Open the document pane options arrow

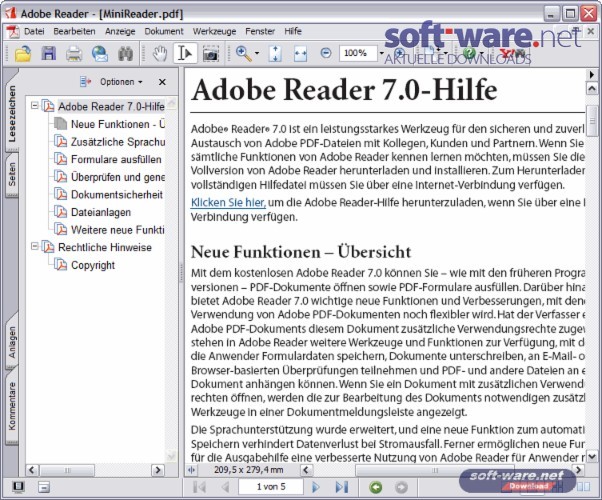click(x=592, y=74)
